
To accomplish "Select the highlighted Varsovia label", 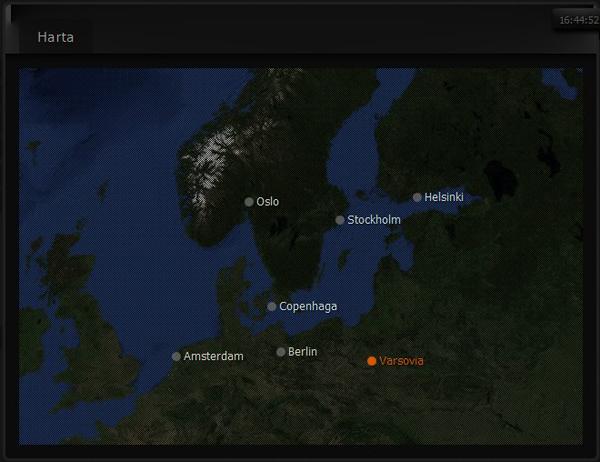I will point(402,361).
